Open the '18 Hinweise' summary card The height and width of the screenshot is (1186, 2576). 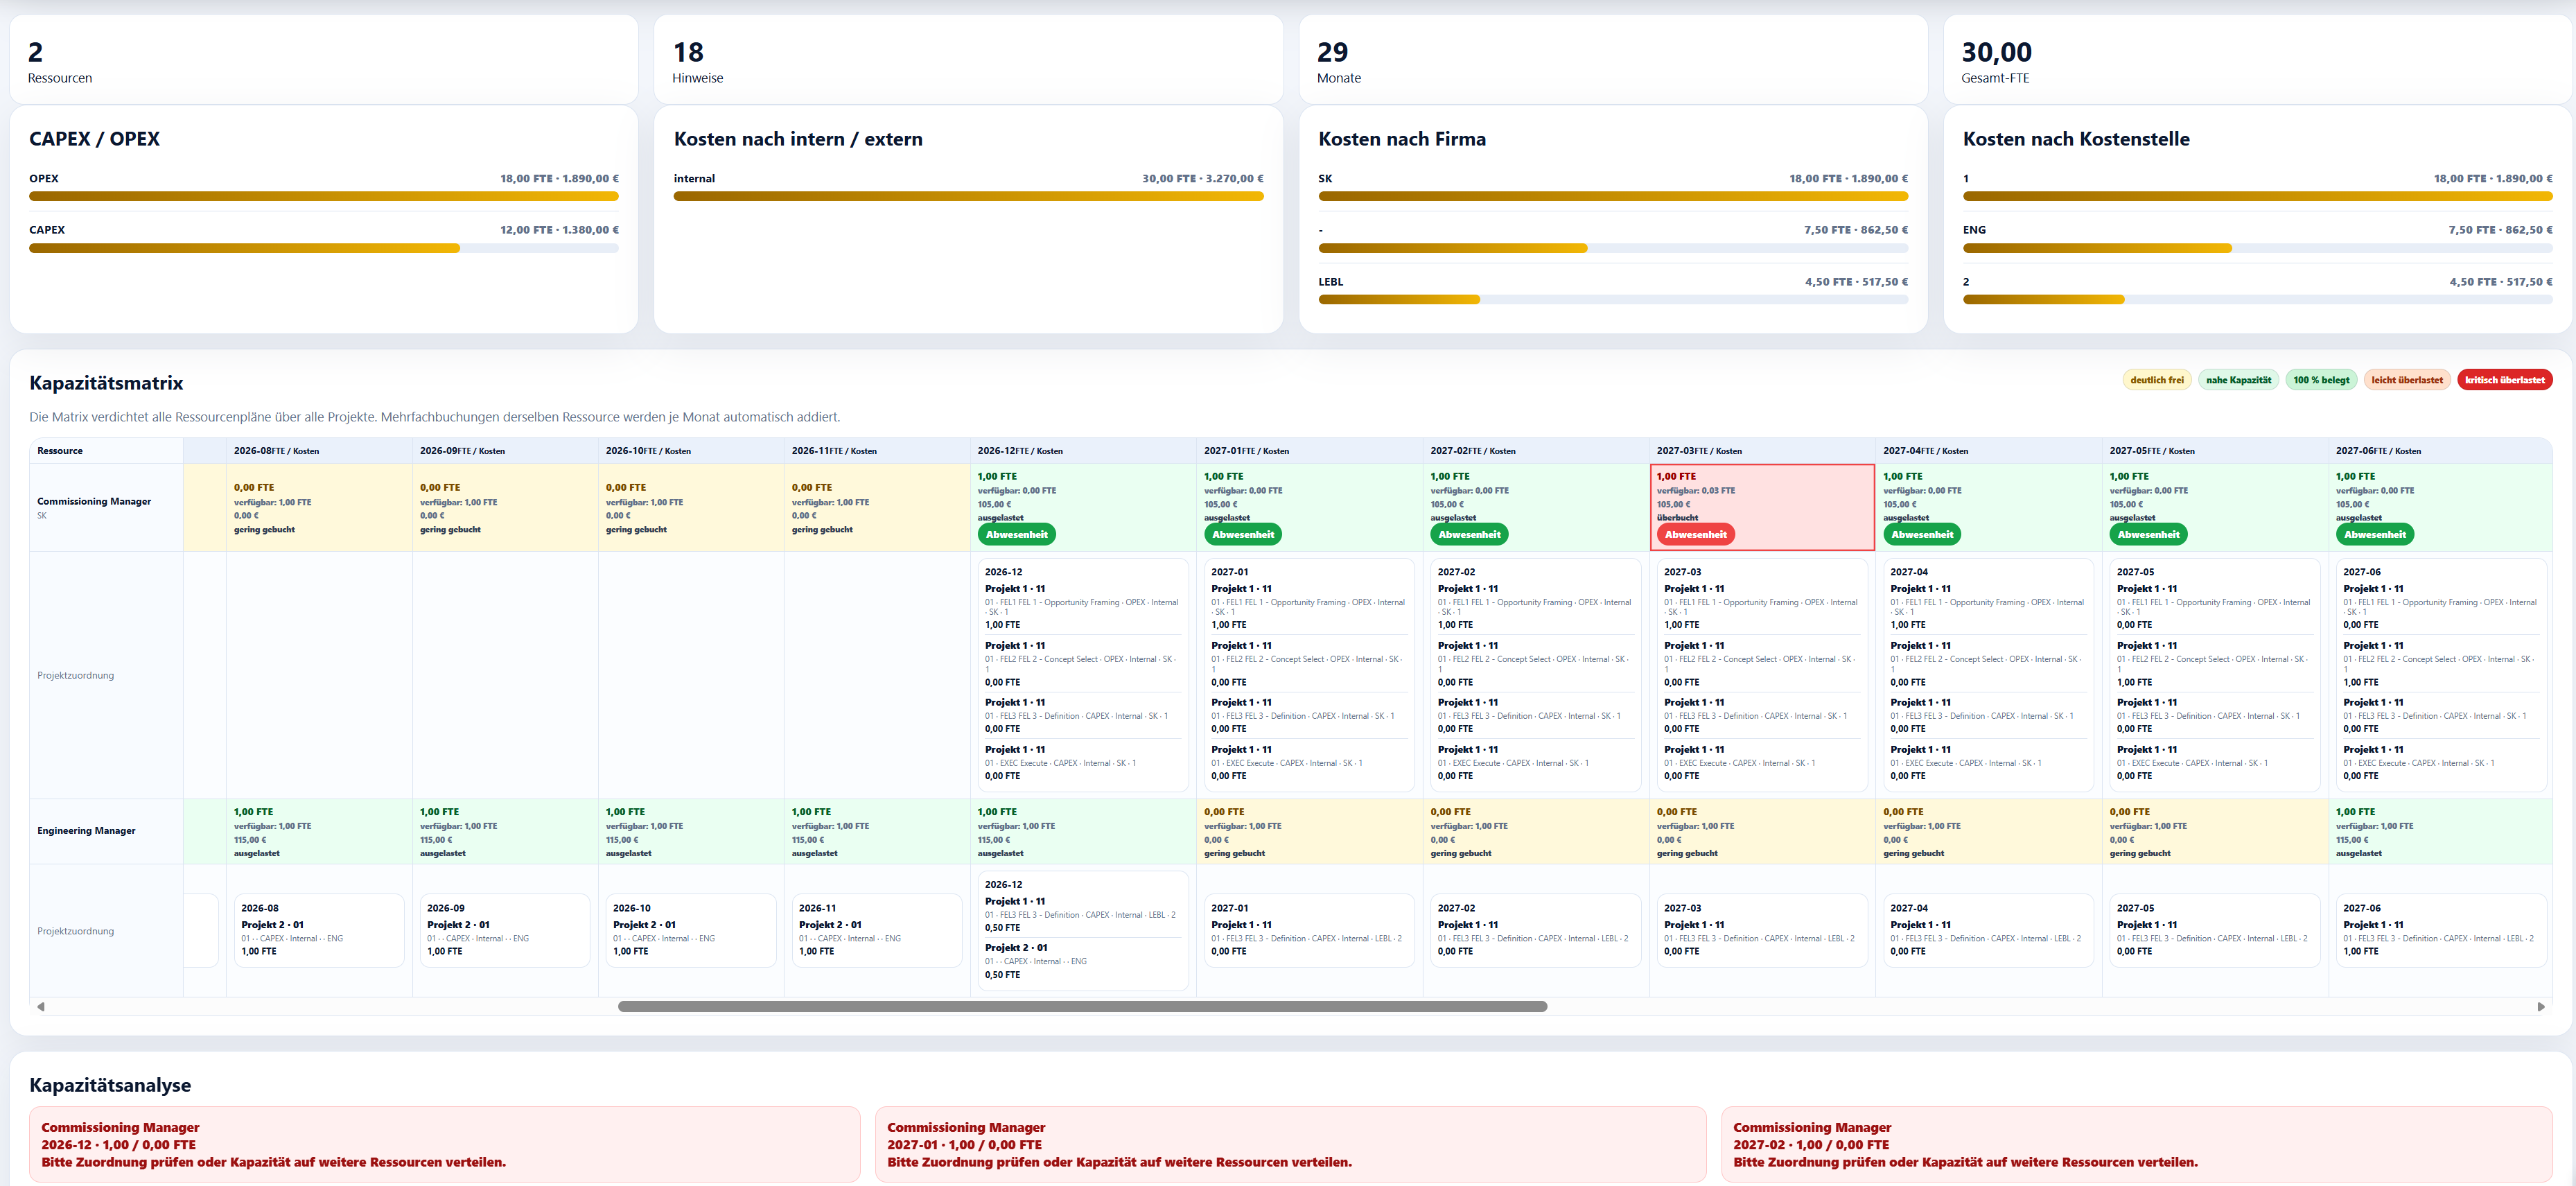[968, 60]
